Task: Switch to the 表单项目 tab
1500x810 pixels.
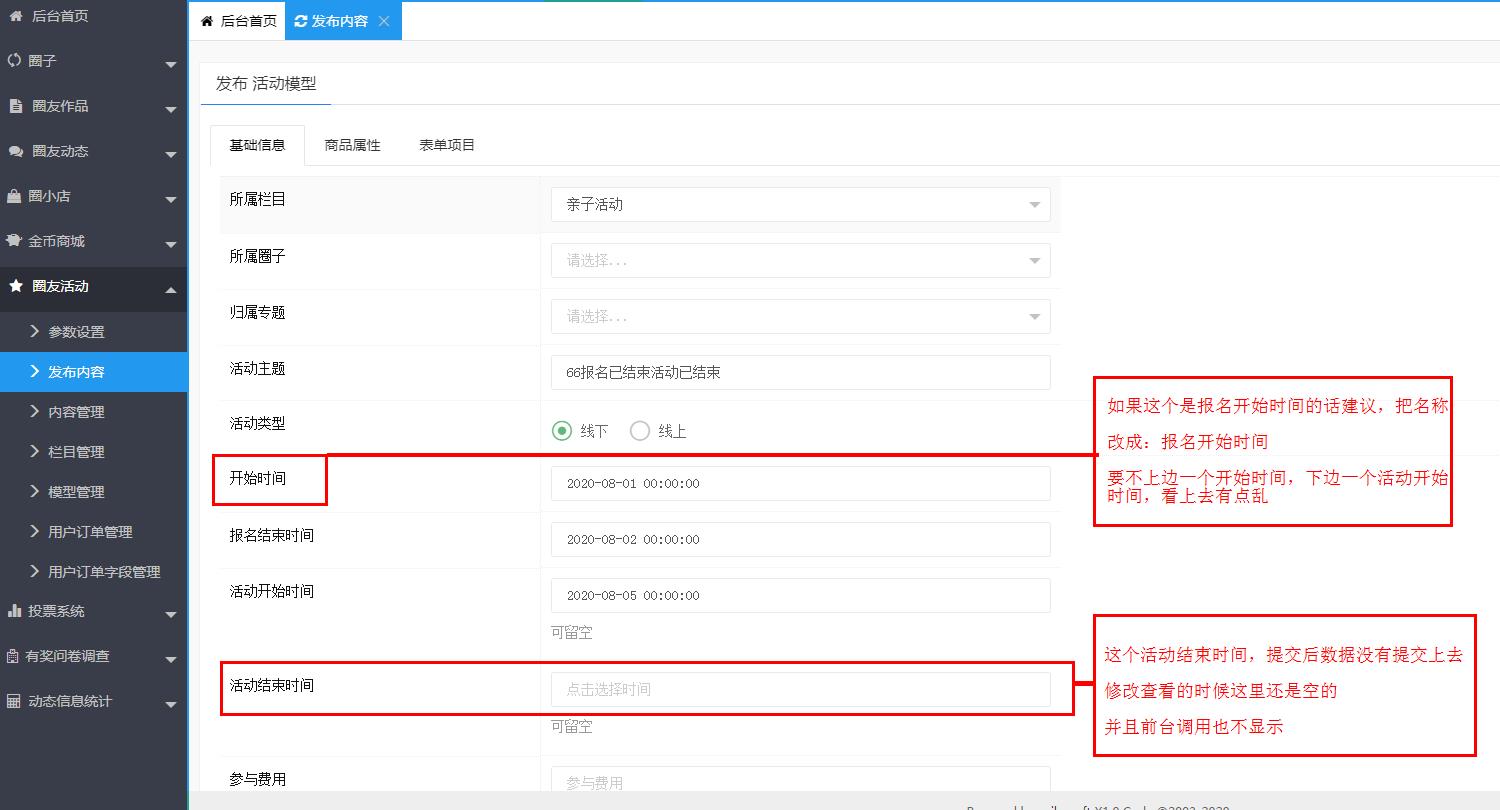Action: 446,145
